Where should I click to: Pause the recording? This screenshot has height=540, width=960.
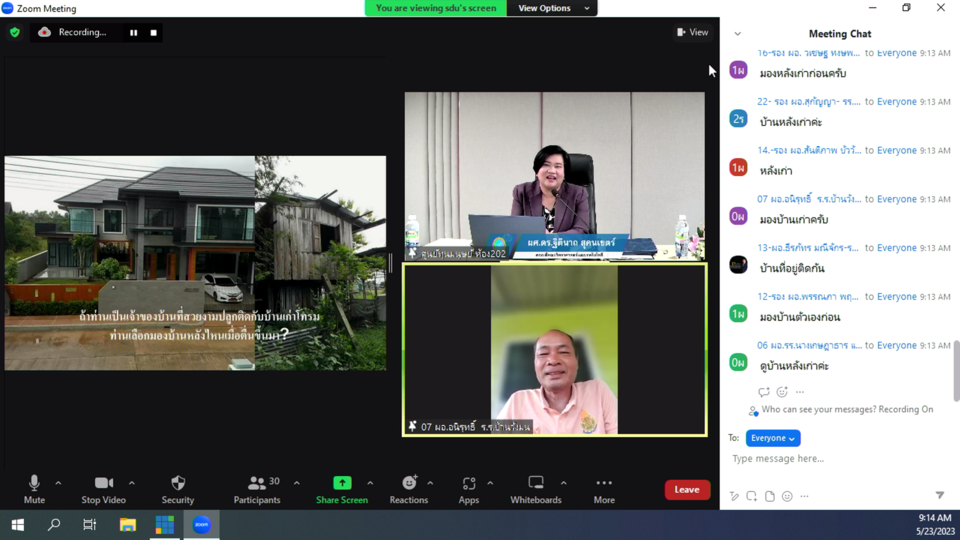(x=133, y=32)
